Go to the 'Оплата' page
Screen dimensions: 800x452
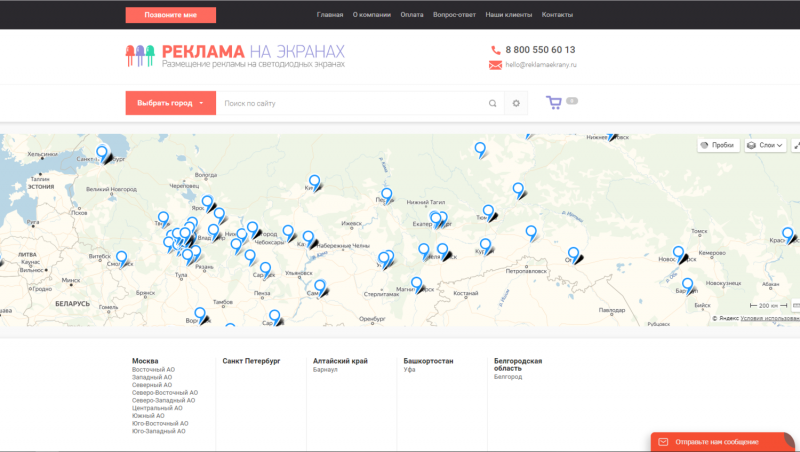[412, 15]
